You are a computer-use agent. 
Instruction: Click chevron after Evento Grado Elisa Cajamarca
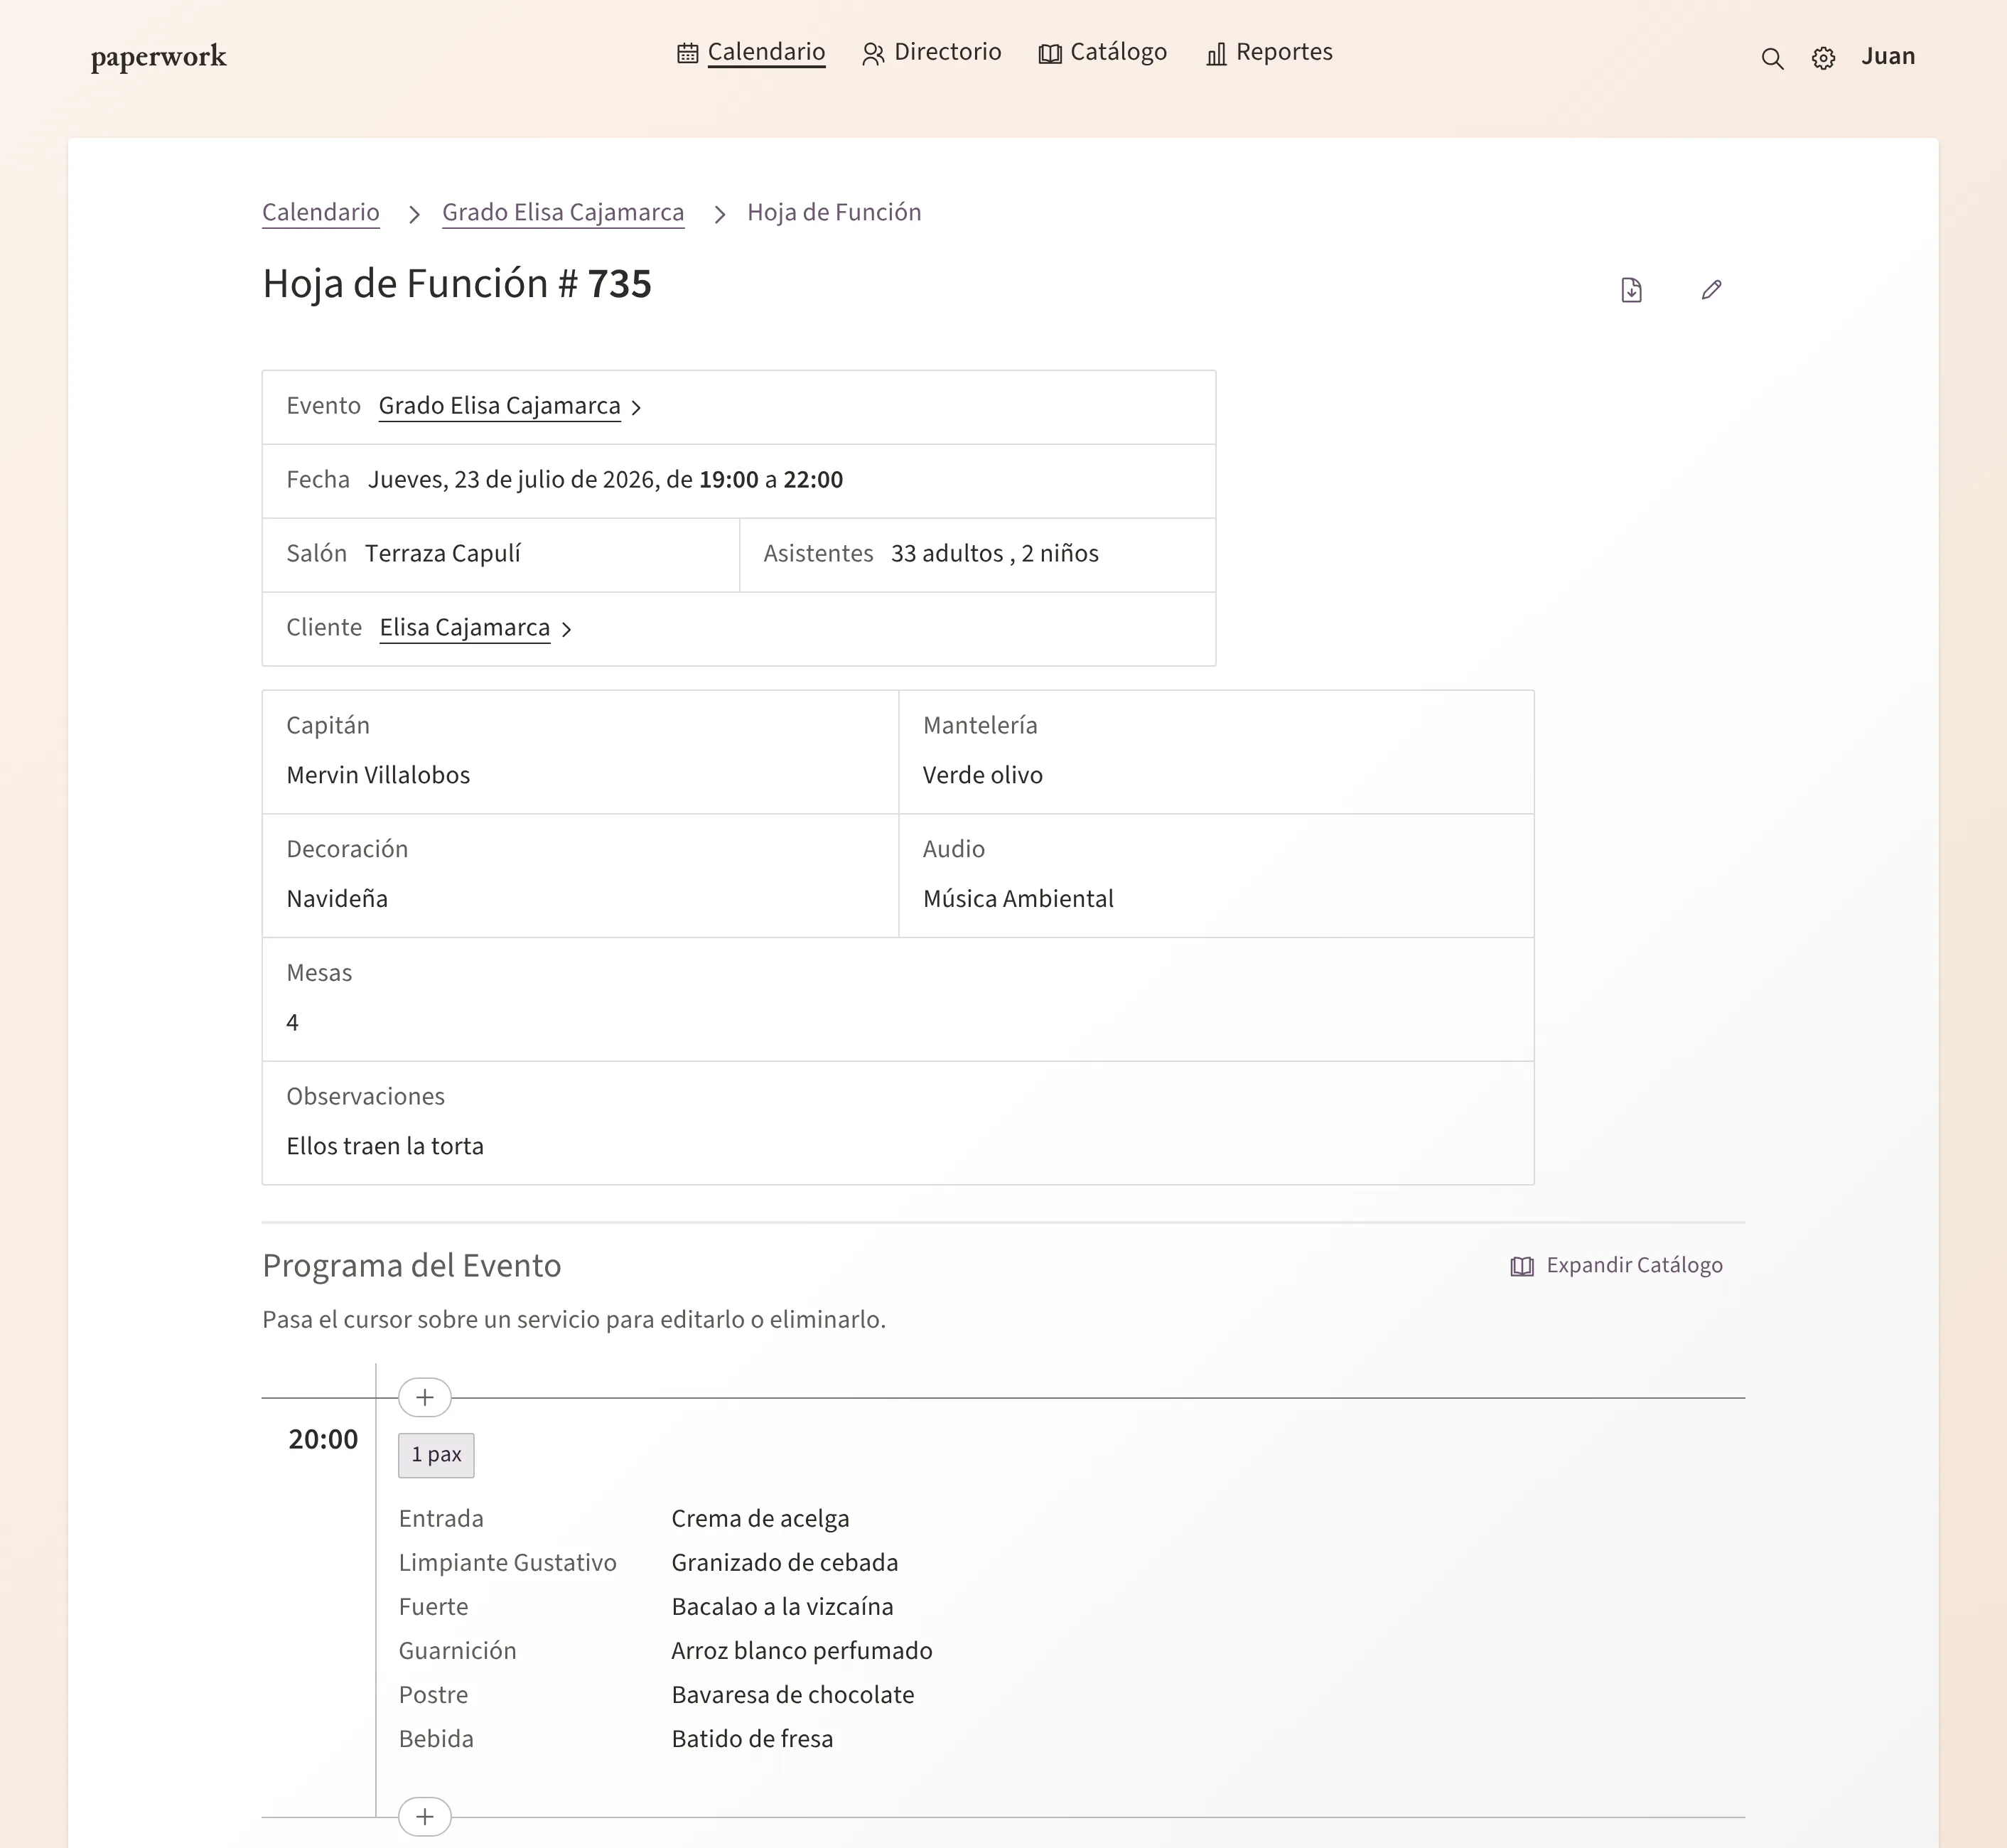coord(636,408)
